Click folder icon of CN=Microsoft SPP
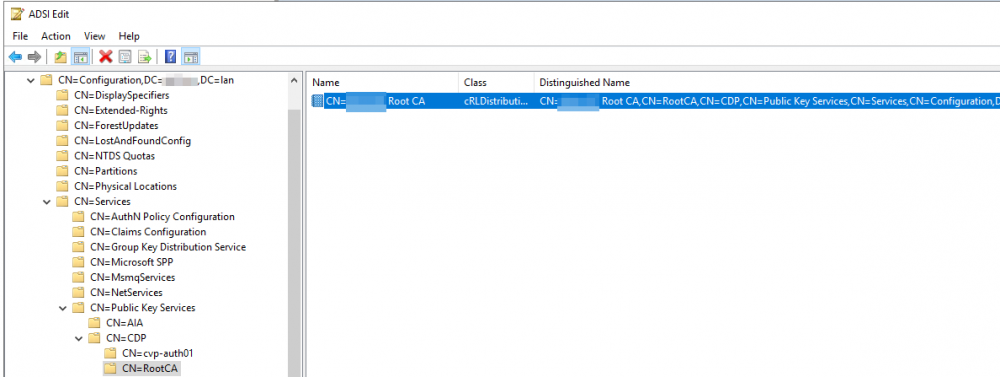Image resolution: width=1000 pixels, height=377 pixels. (x=78, y=262)
